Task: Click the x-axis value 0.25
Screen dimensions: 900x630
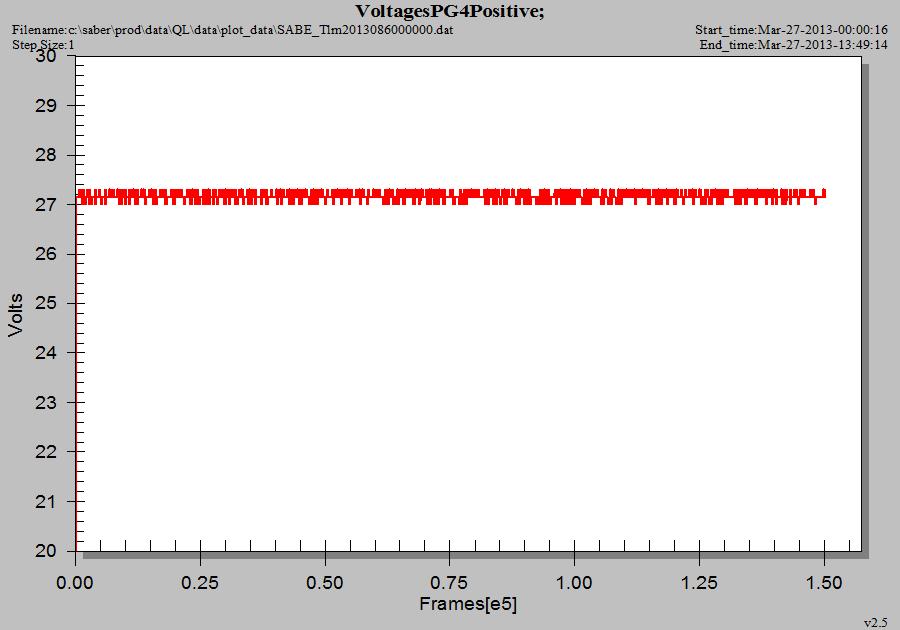Action: pyautogui.click(x=200, y=583)
